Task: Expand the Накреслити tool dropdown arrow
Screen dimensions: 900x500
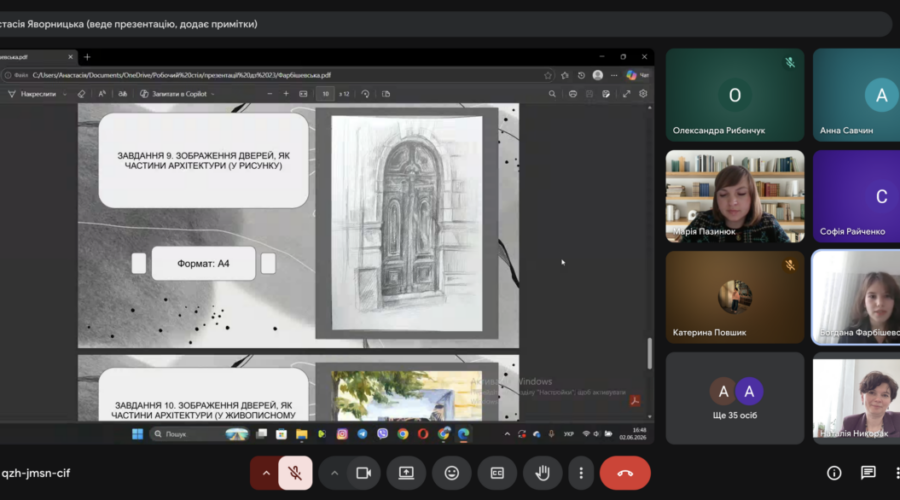Action: click(65, 94)
